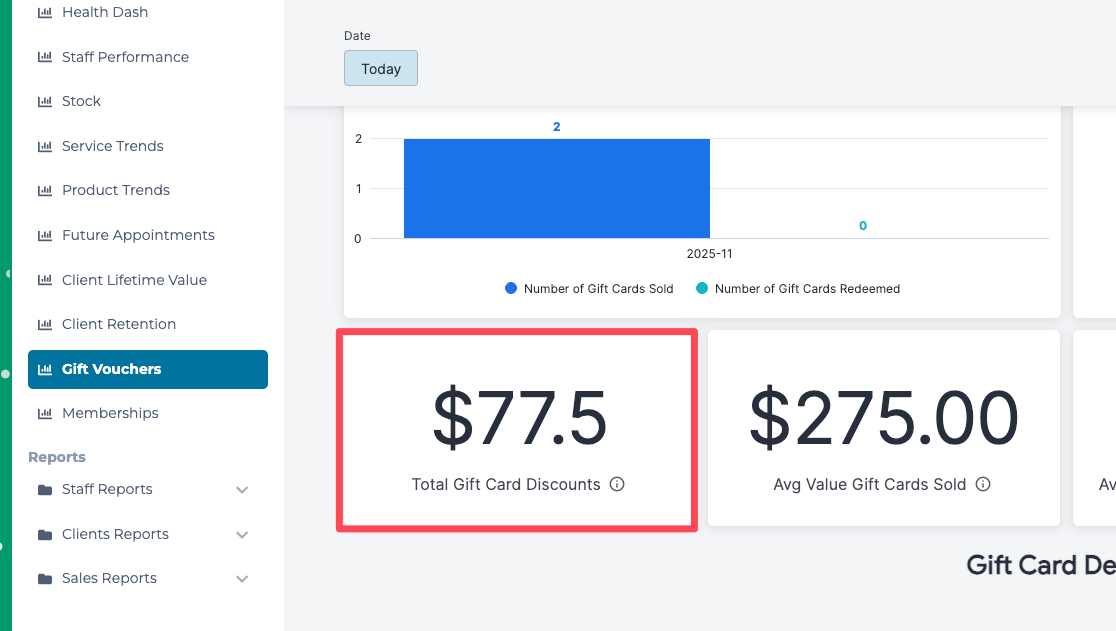This screenshot has height=631, width=1116.
Task: Go to Client Lifetime Value
Action: click(134, 280)
